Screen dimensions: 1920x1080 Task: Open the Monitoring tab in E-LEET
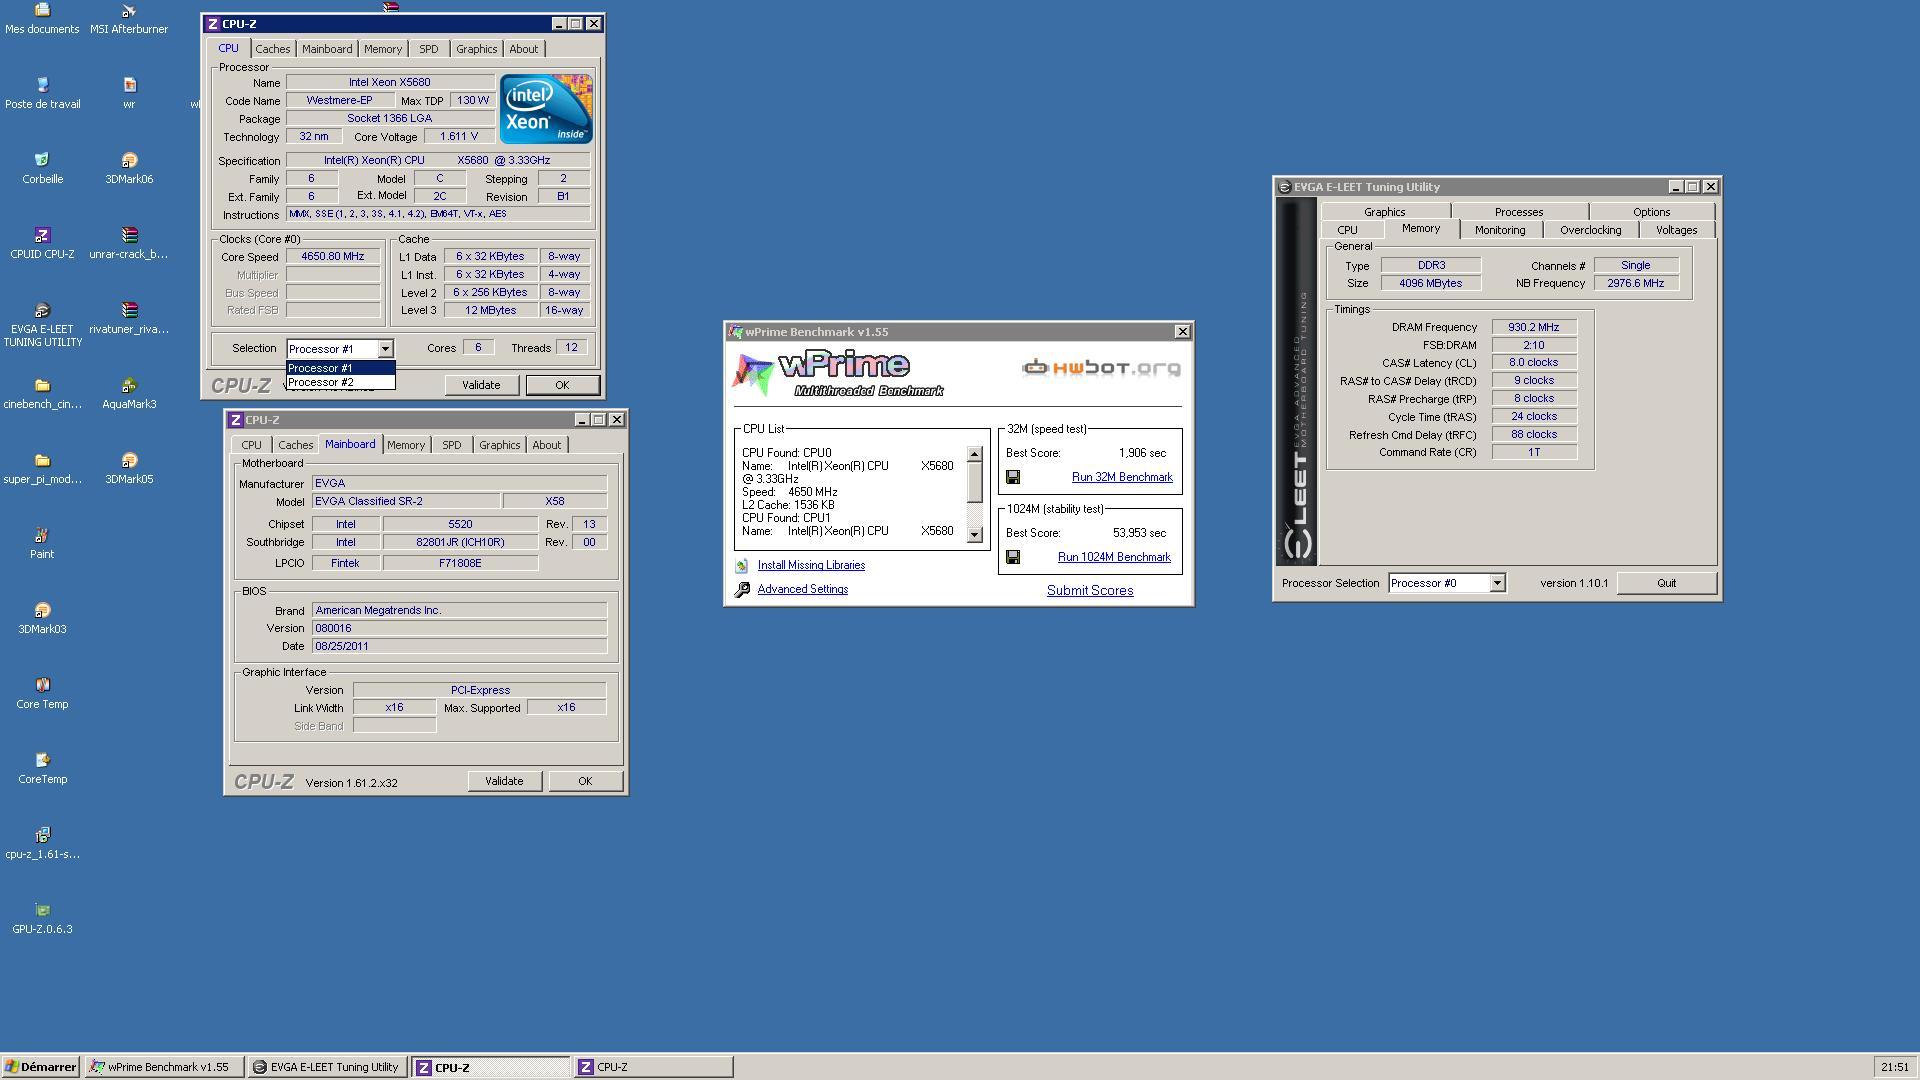point(1500,230)
